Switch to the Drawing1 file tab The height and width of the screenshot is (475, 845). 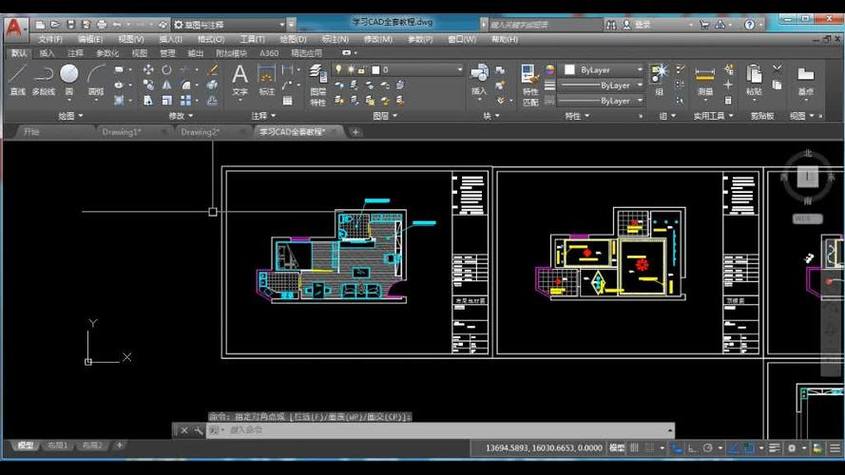[x=122, y=132]
